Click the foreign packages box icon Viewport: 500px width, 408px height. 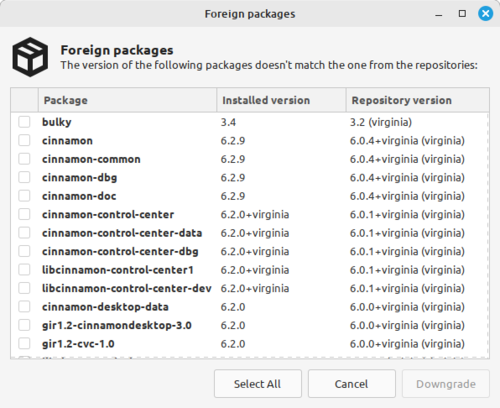coord(30,57)
